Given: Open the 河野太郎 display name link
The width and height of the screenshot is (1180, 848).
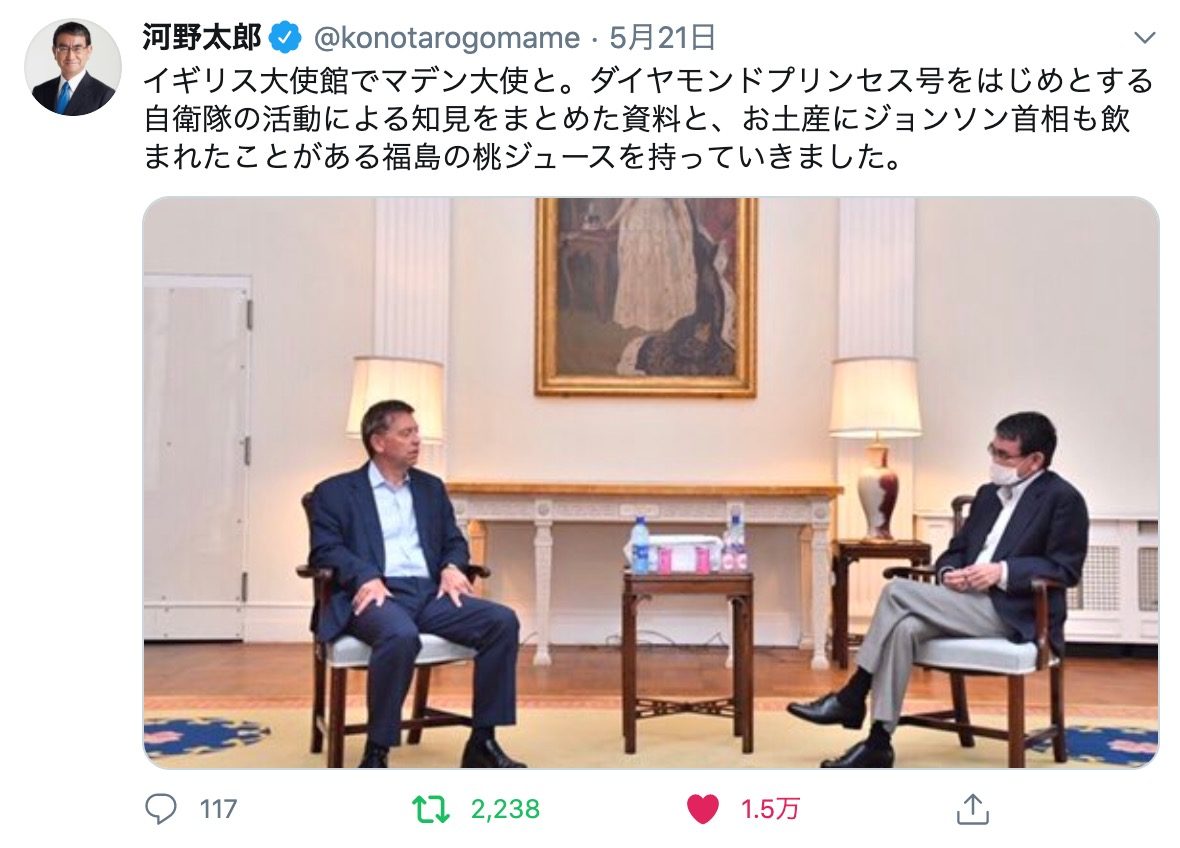Looking at the screenshot, I should pyautogui.click(x=202, y=37).
